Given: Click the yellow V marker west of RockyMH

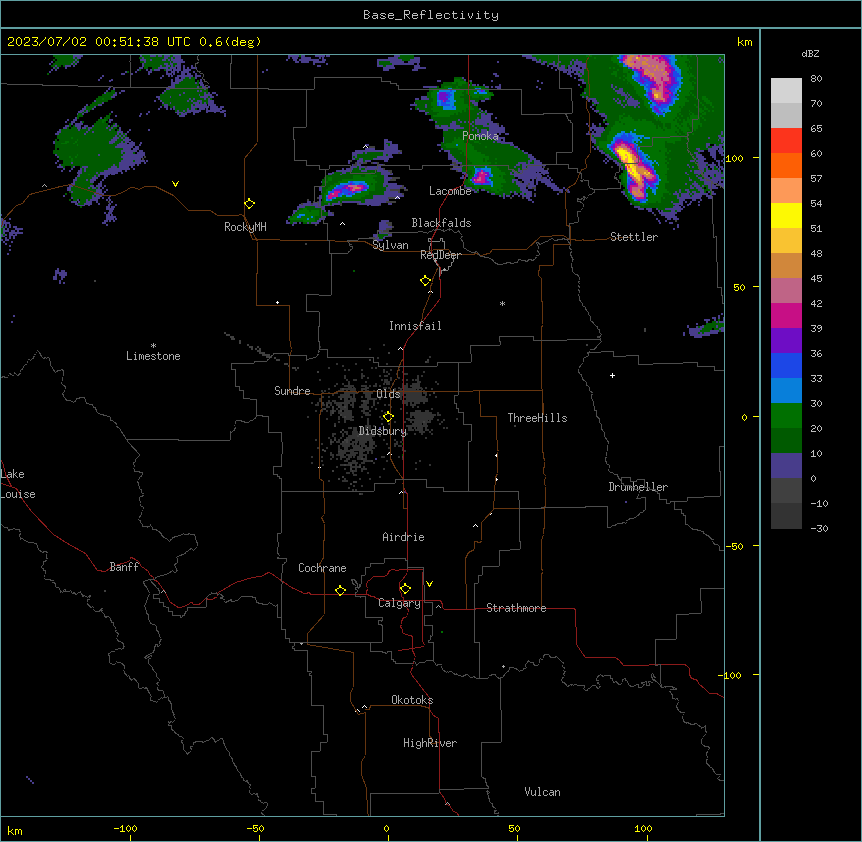Looking at the screenshot, I should tap(175, 184).
